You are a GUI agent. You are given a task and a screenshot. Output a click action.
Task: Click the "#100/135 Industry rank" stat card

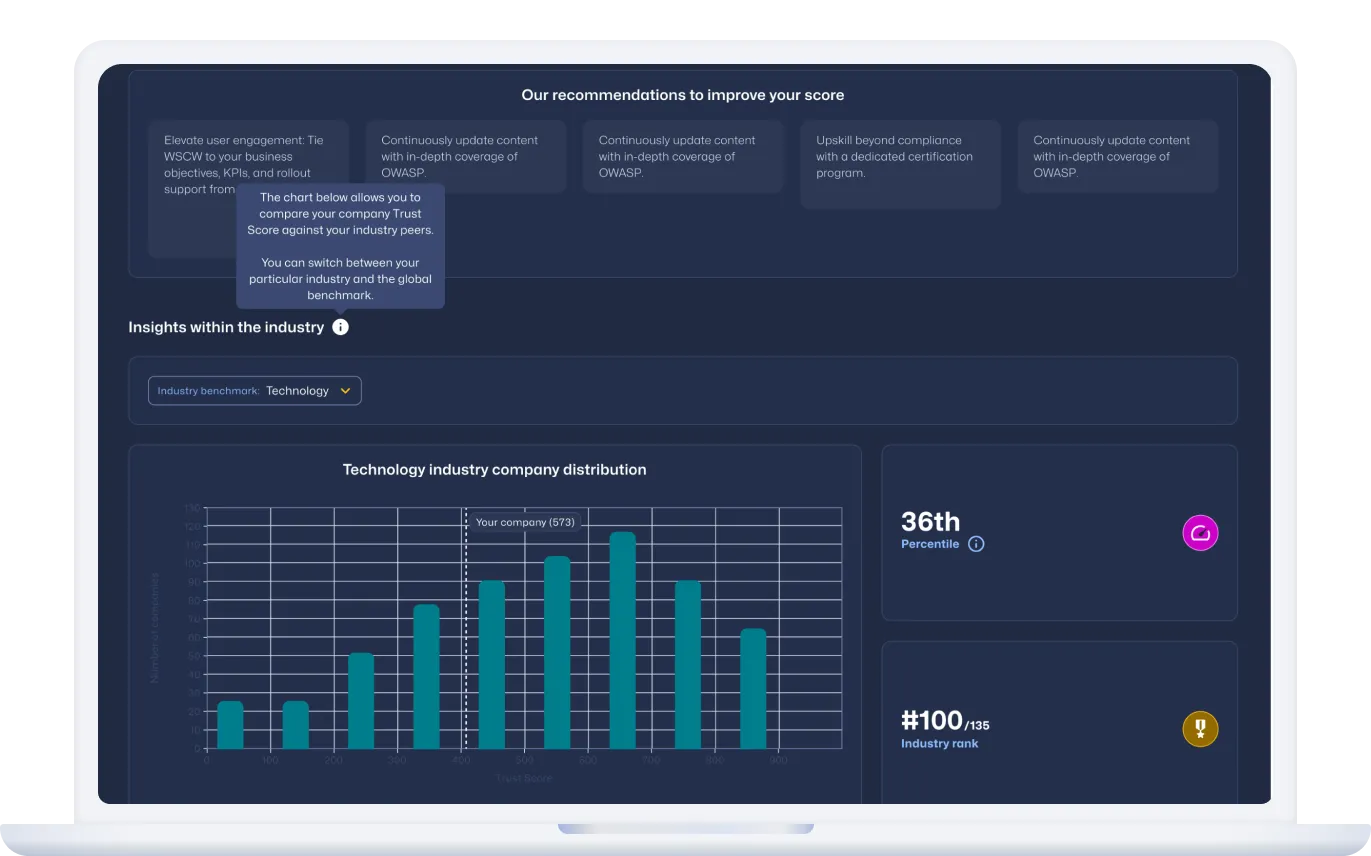click(x=1059, y=728)
